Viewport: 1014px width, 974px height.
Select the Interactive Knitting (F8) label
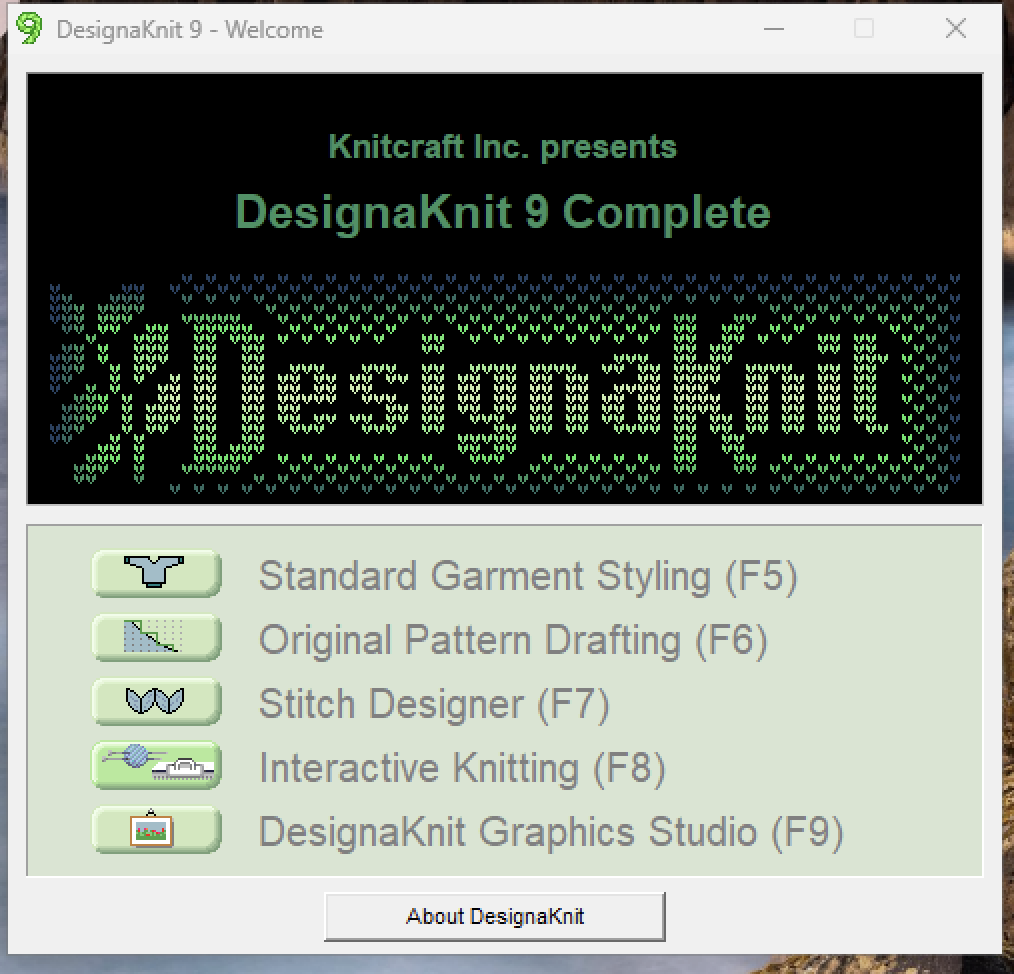(462, 768)
